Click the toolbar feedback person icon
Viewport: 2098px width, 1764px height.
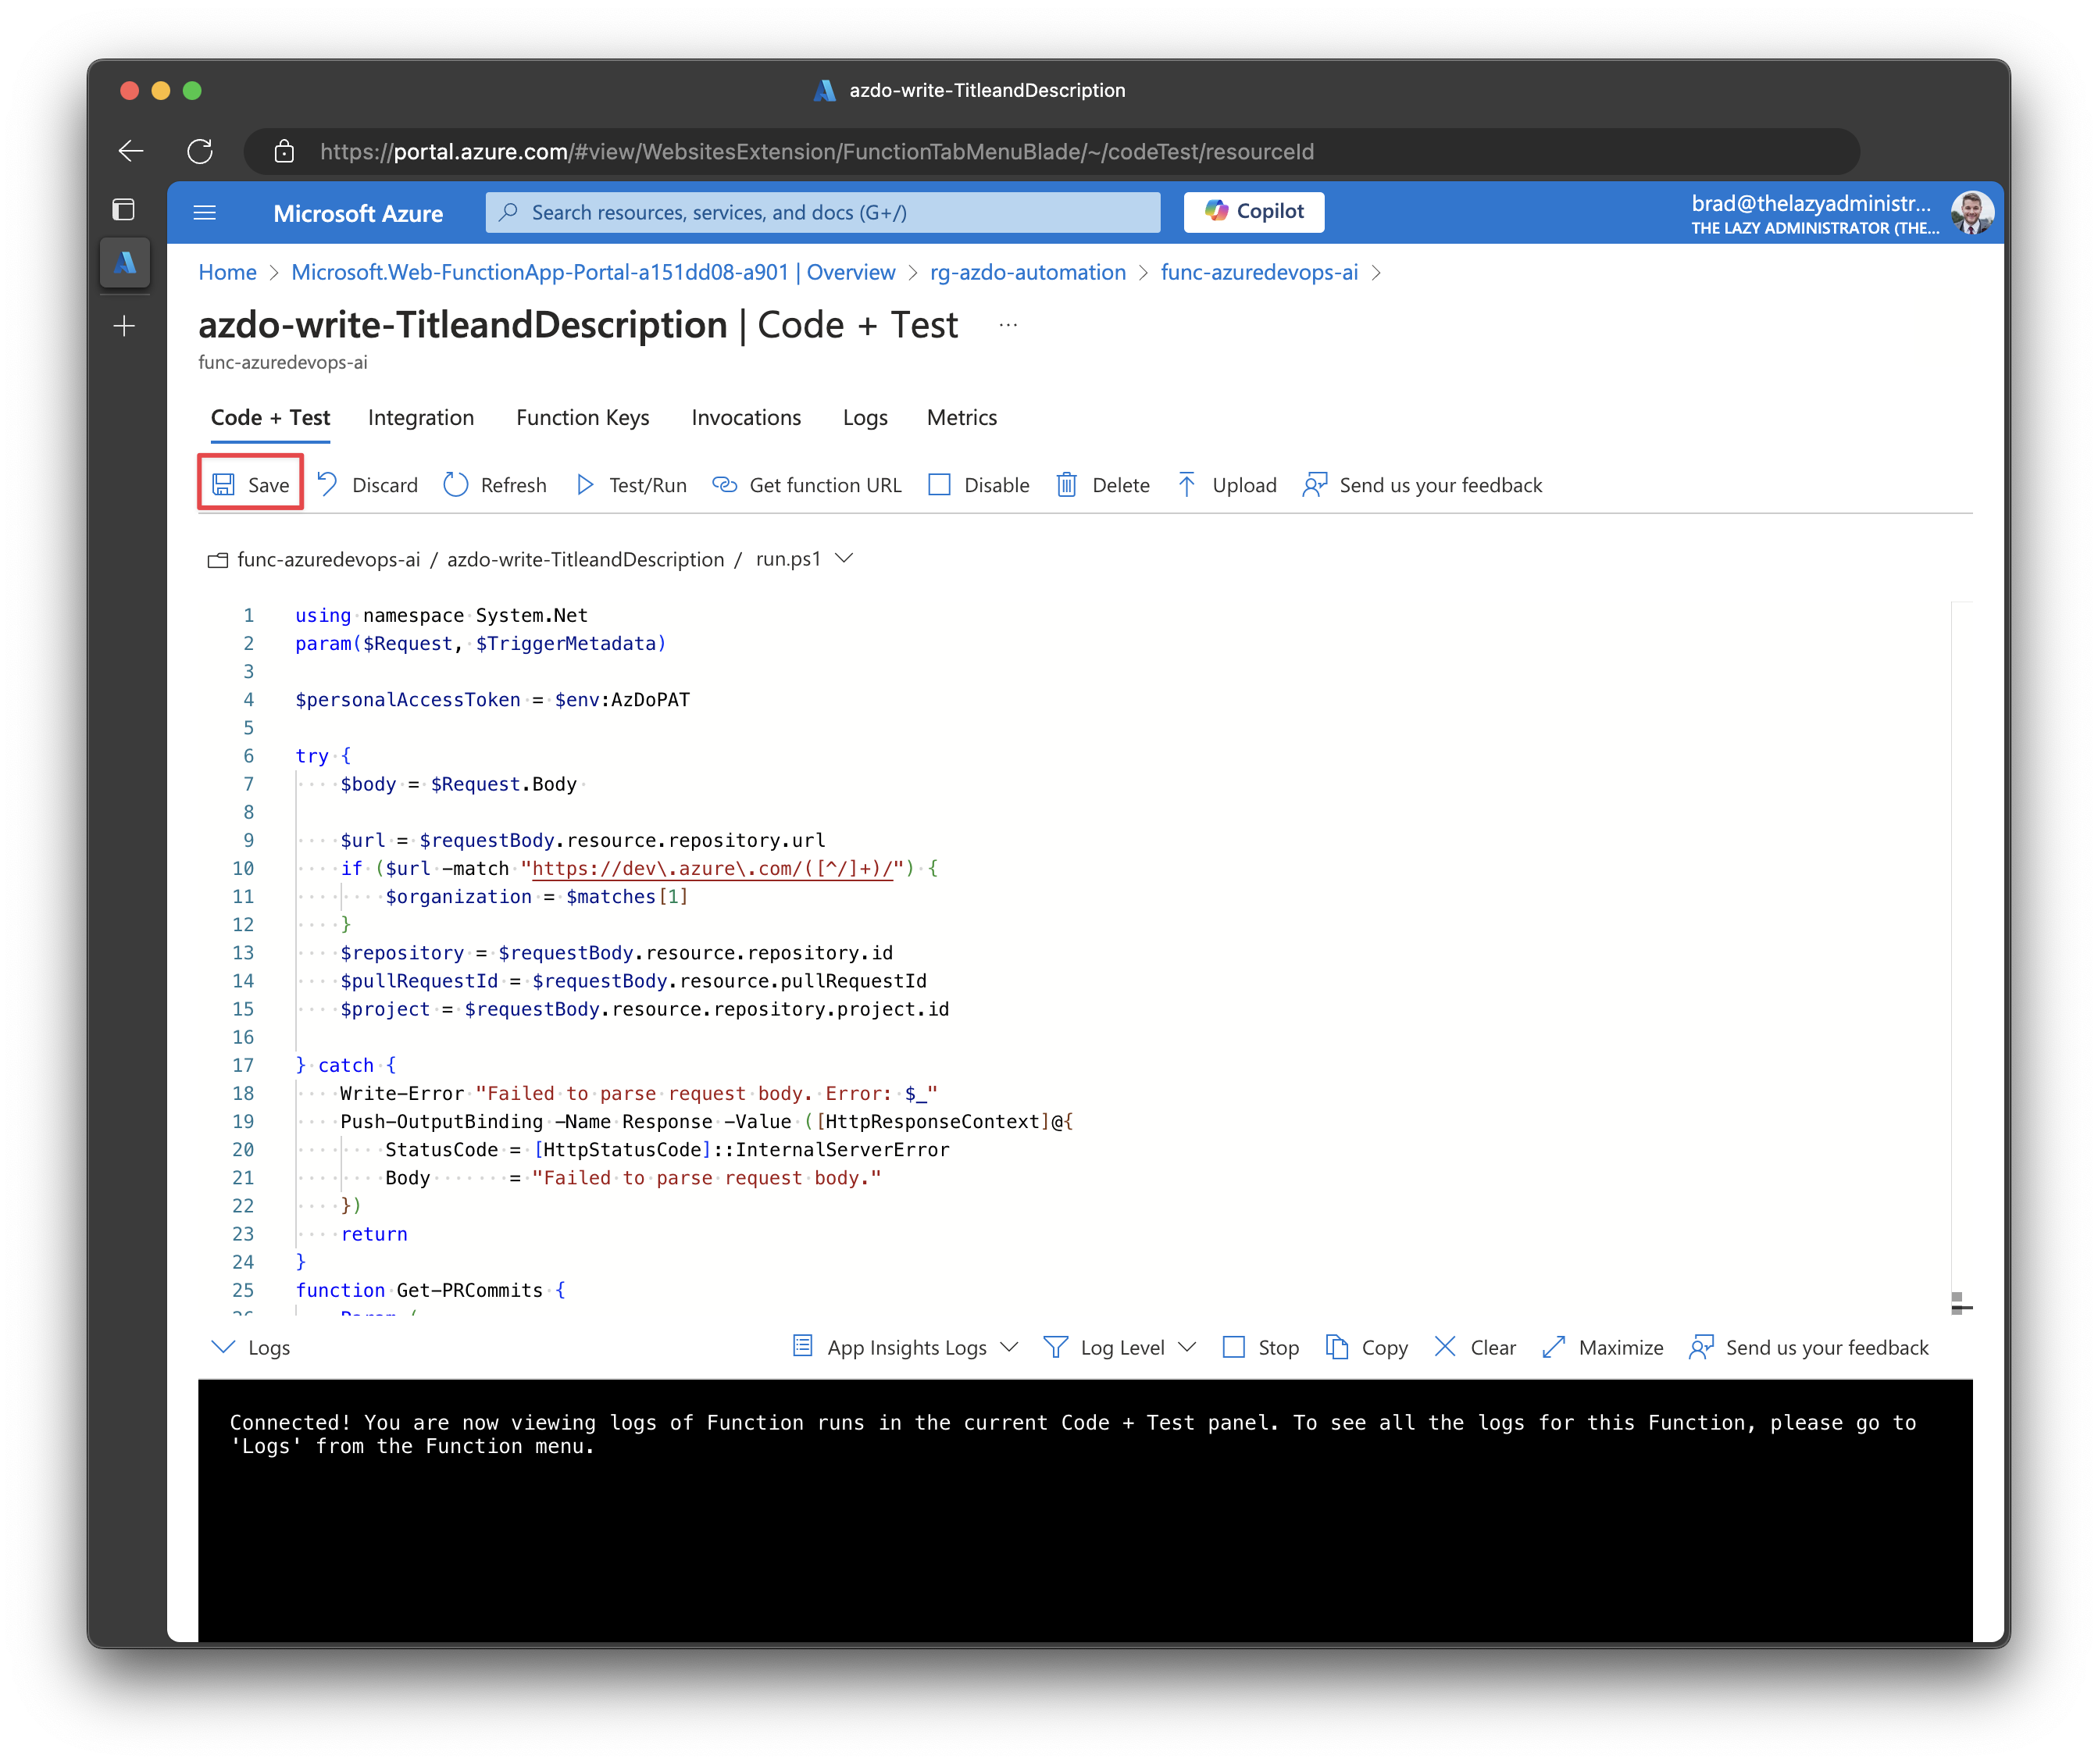(1315, 485)
